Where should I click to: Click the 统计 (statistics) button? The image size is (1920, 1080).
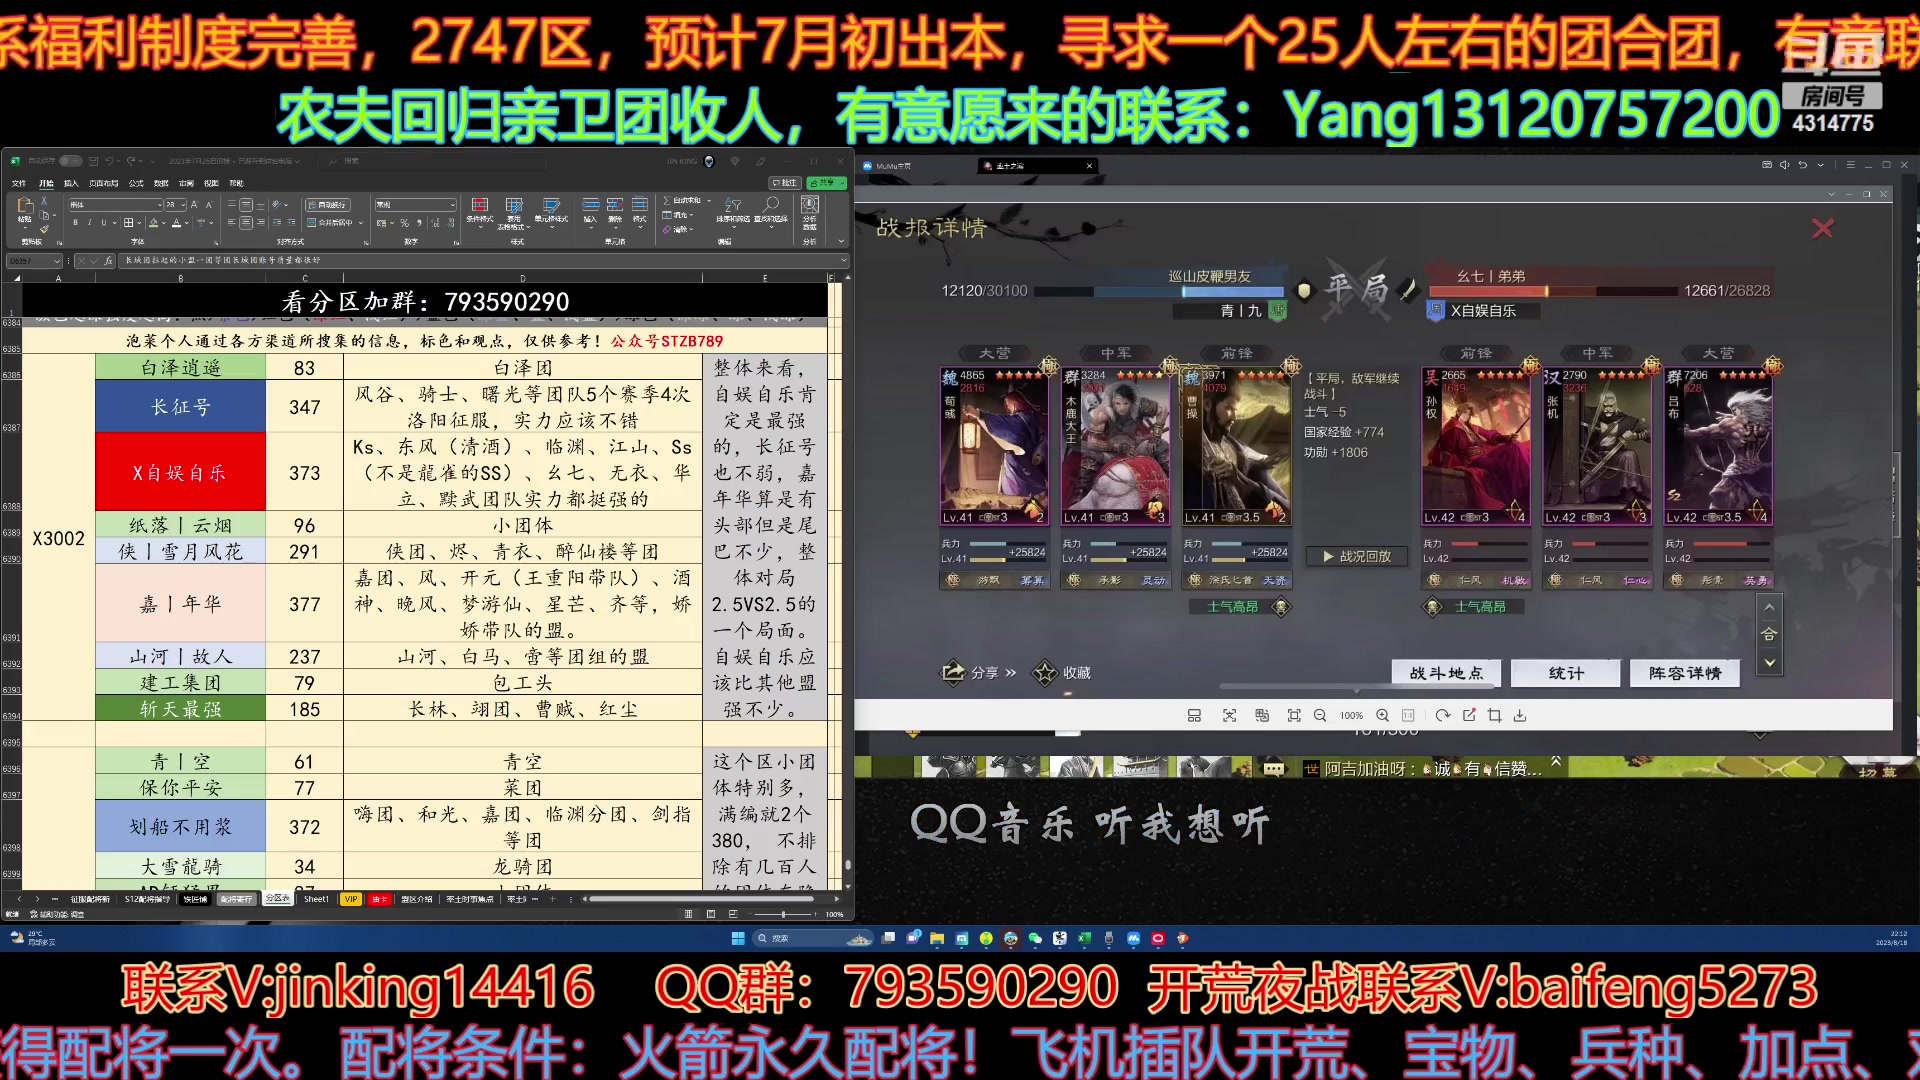tap(1566, 673)
